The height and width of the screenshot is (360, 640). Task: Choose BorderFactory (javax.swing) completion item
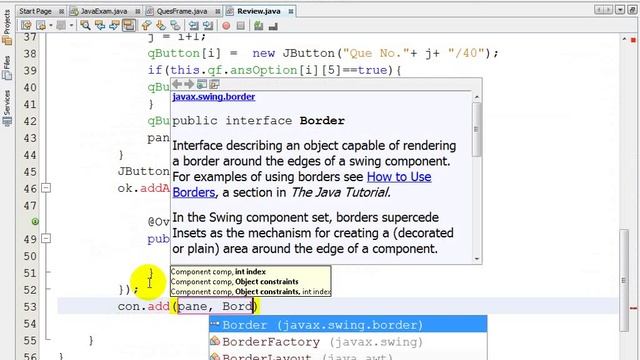pyautogui.click(x=348, y=342)
